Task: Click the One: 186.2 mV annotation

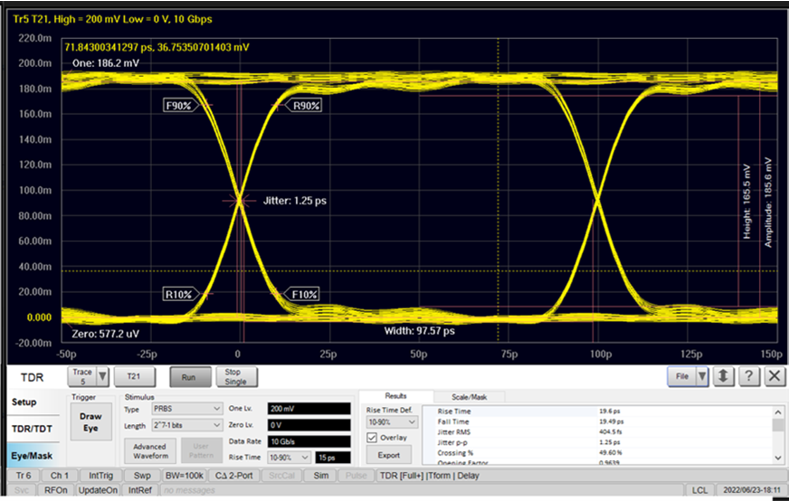Action: (x=106, y=63)
